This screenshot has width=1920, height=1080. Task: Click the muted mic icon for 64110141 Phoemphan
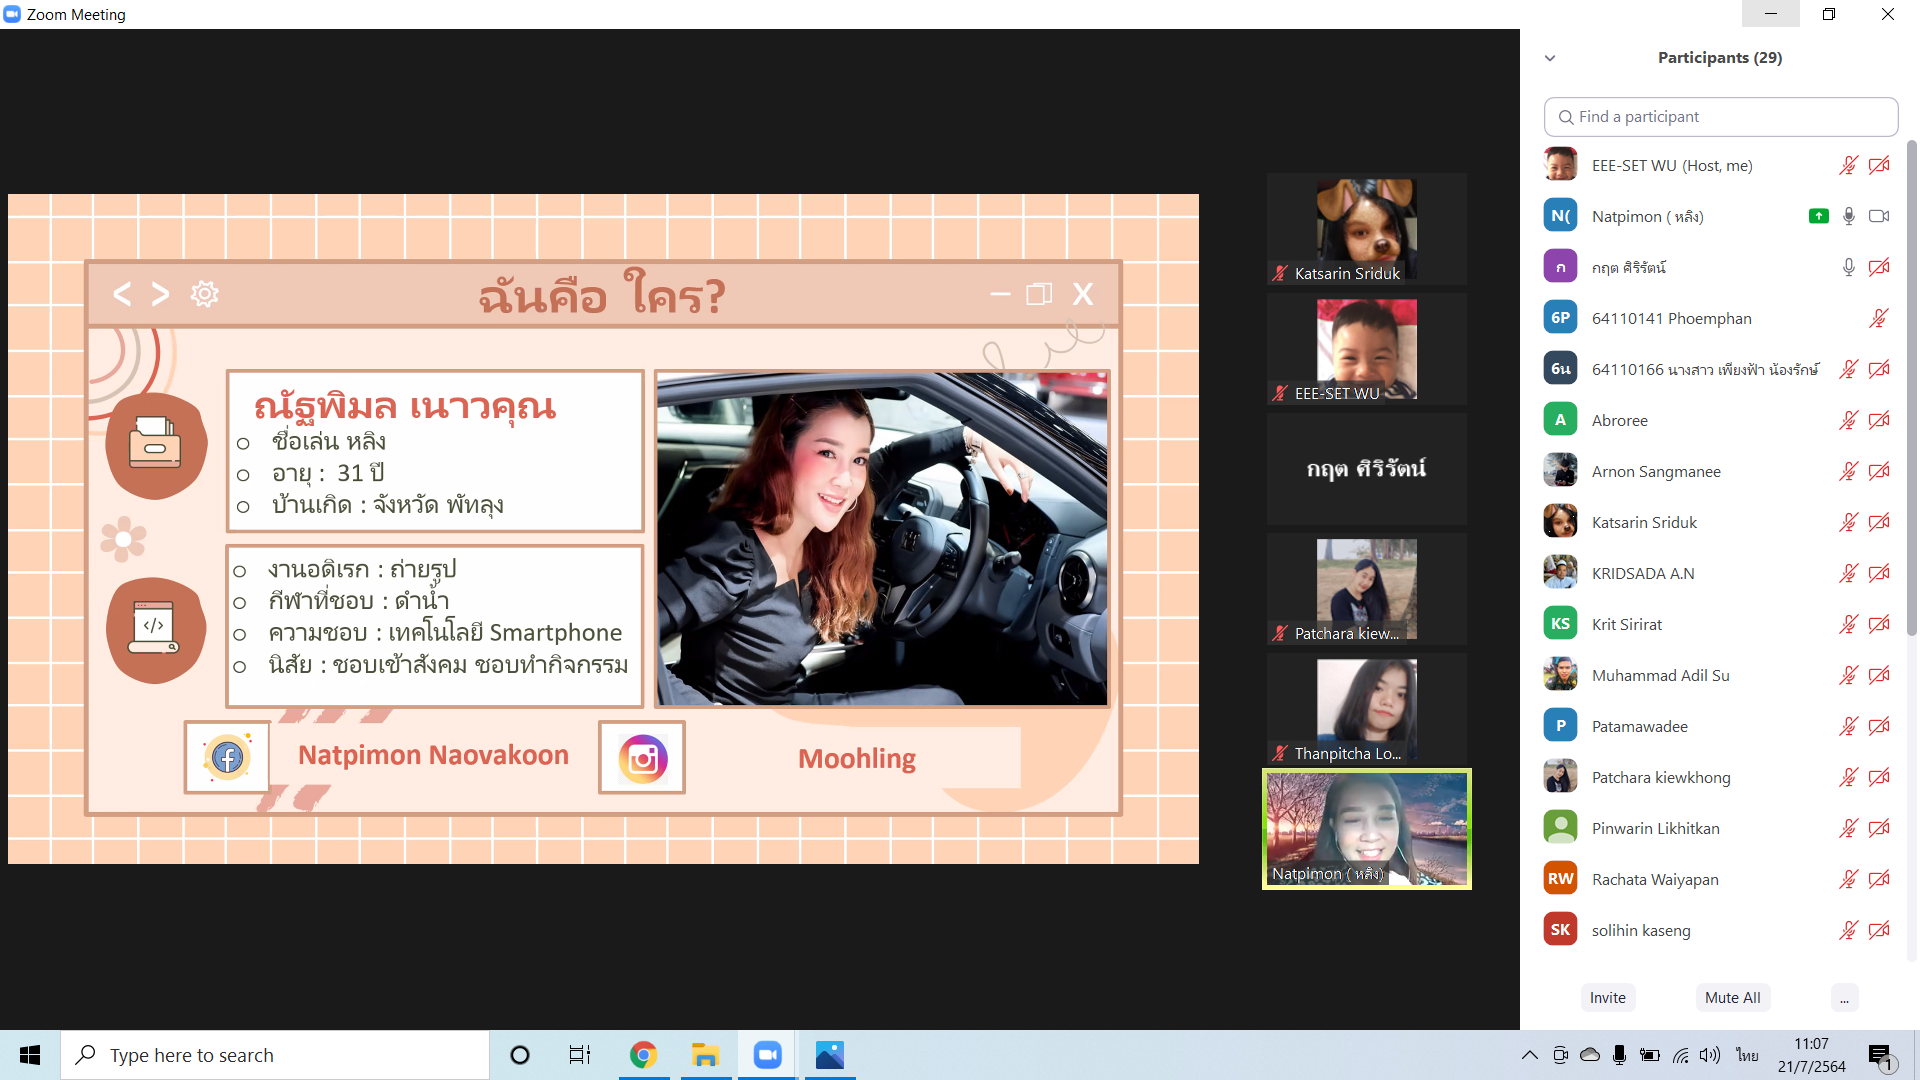point(1879,318)
